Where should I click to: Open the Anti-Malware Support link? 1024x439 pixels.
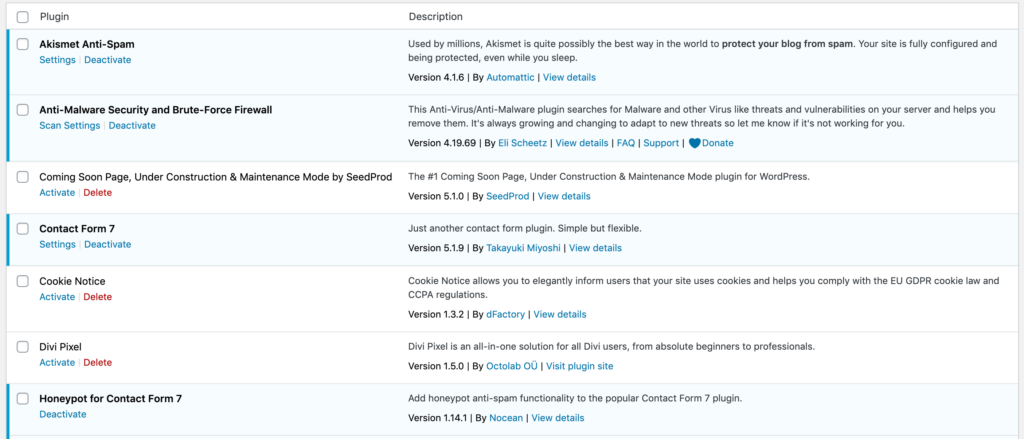point(661,143)
